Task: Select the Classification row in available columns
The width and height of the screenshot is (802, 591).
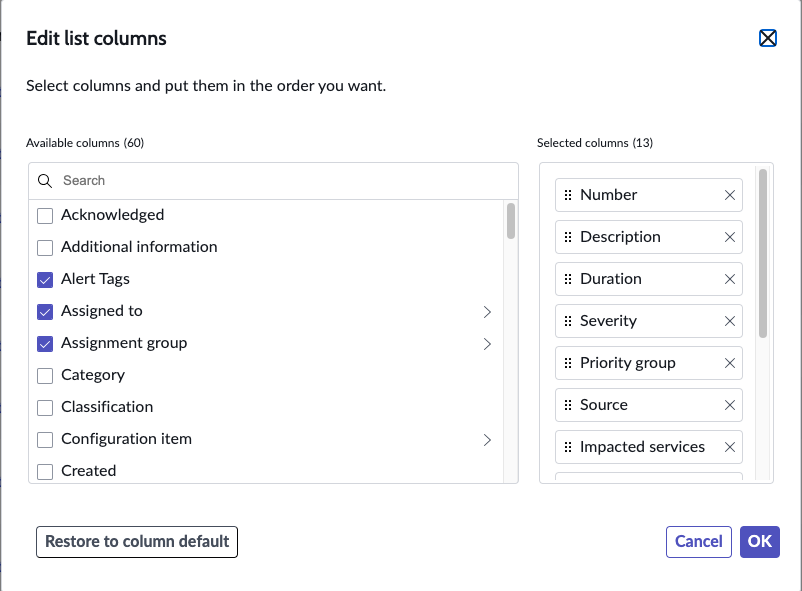Action: point(266,407)
